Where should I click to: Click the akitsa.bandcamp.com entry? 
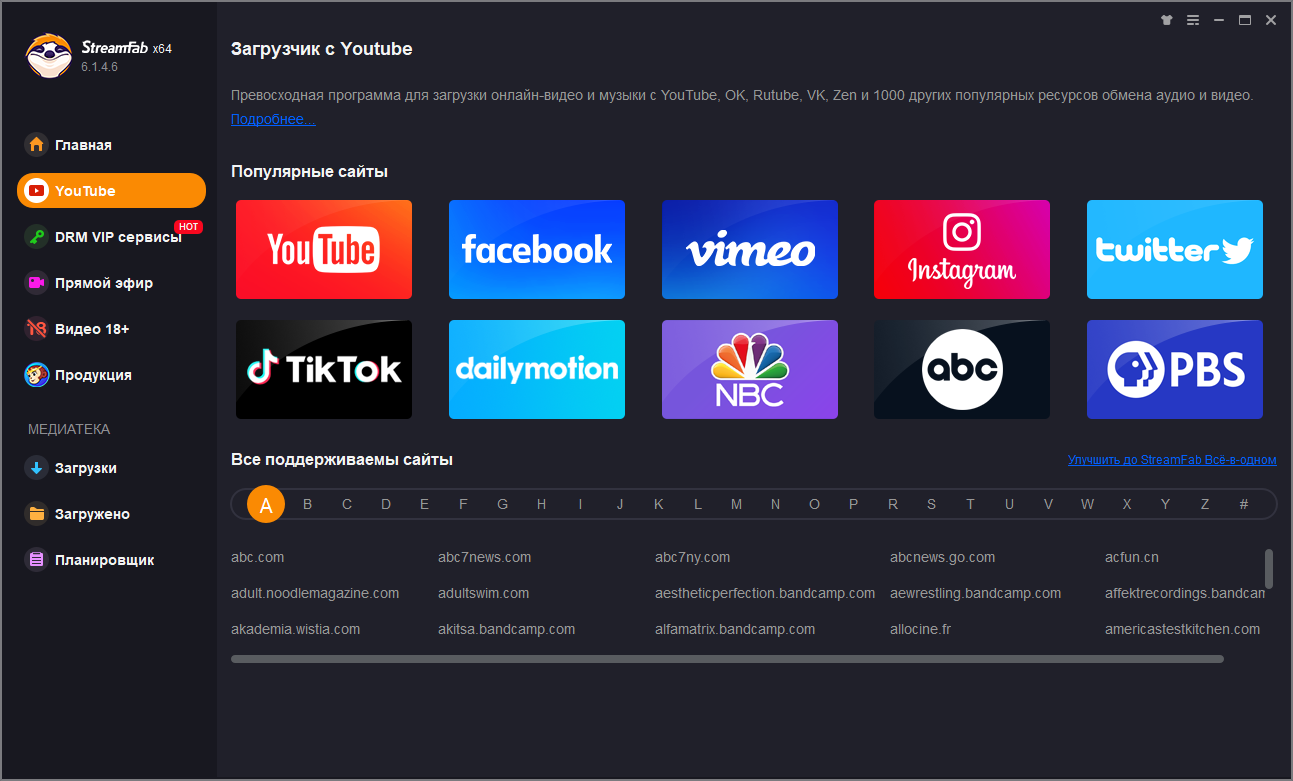(x=507, y=629)
